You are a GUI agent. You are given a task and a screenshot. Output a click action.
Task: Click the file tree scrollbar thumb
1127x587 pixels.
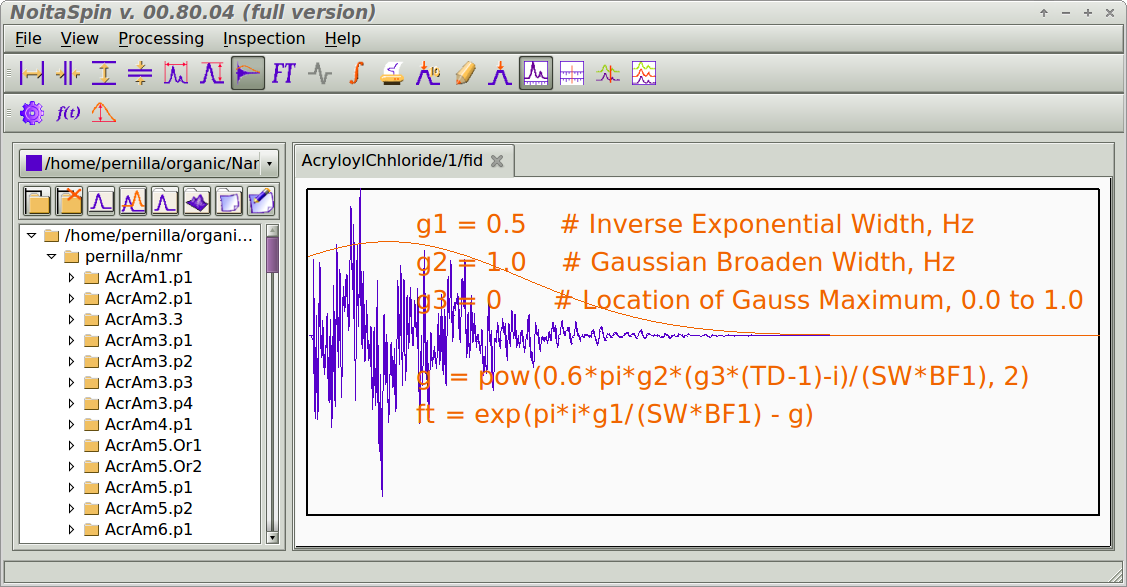click(x=272, y=255)
